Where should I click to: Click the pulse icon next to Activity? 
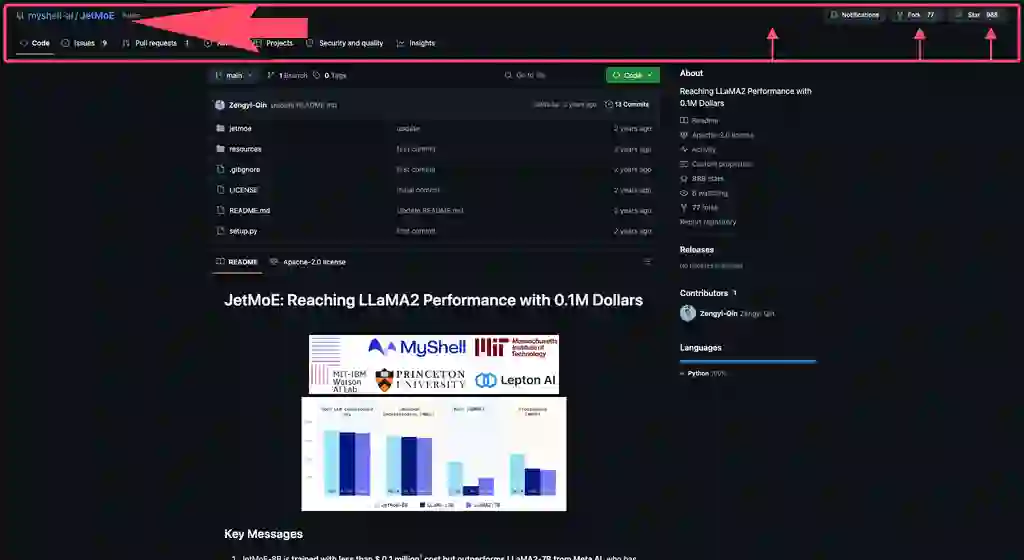(684, 149)
